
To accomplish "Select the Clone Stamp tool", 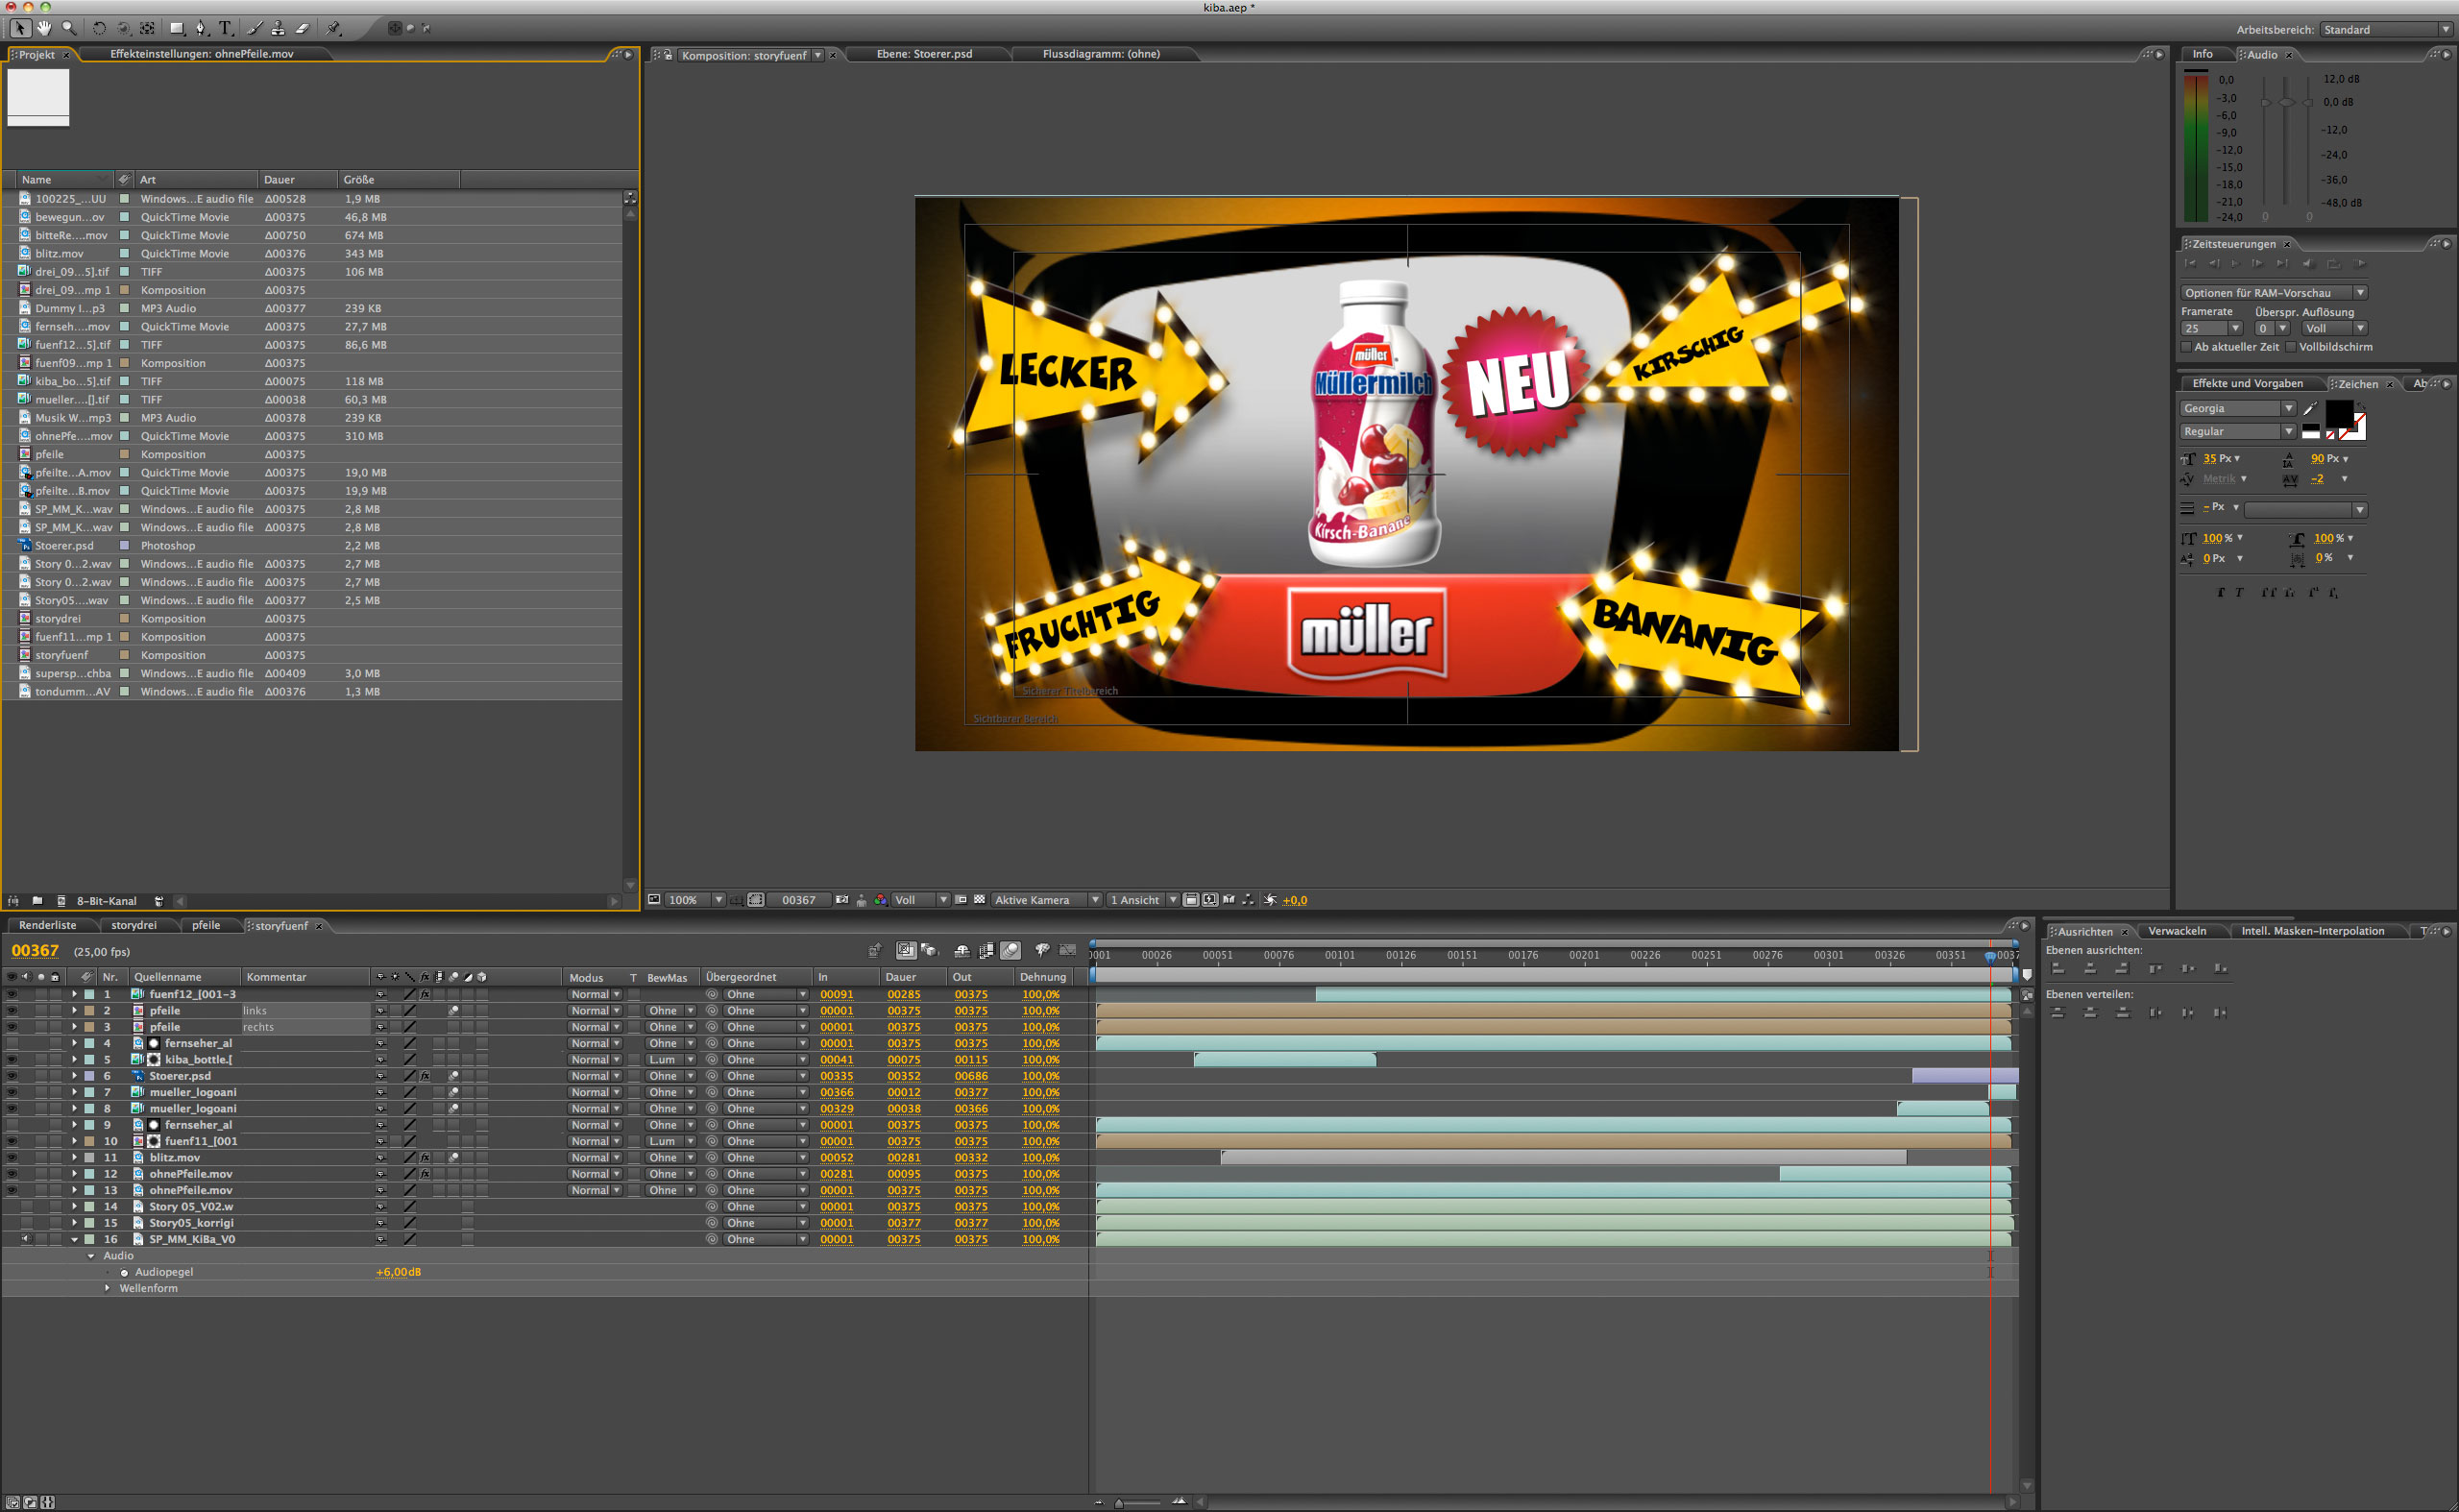I will [x=278, y=28].
